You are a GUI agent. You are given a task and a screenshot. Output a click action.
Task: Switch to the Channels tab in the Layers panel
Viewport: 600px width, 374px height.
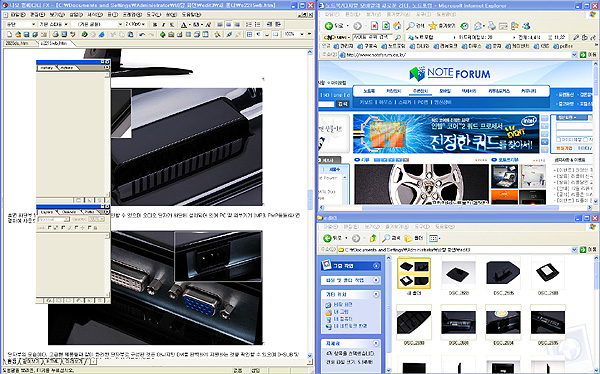(x=69, y=212)
